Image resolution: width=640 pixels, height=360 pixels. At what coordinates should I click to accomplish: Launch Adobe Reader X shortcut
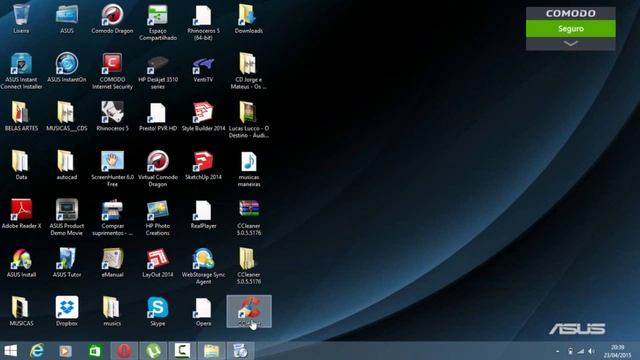coord(21,214)
